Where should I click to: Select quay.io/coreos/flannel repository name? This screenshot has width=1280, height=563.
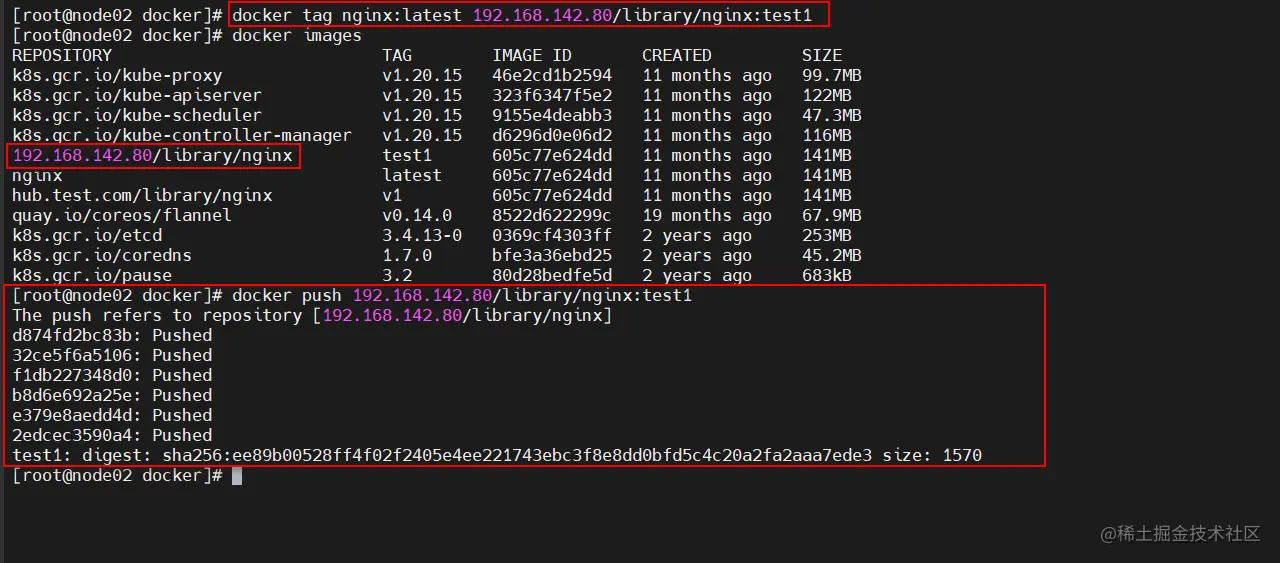[122, 215]
